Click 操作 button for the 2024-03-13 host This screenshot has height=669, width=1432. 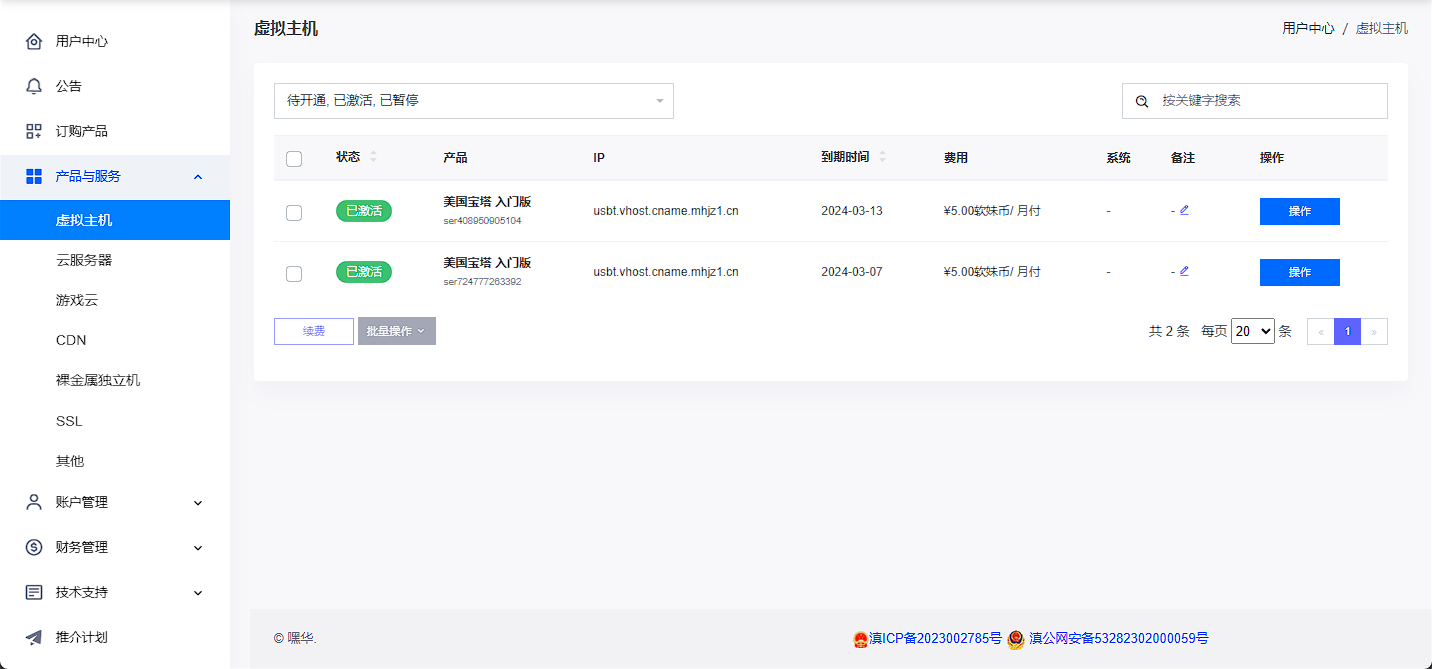(1299, 211)
